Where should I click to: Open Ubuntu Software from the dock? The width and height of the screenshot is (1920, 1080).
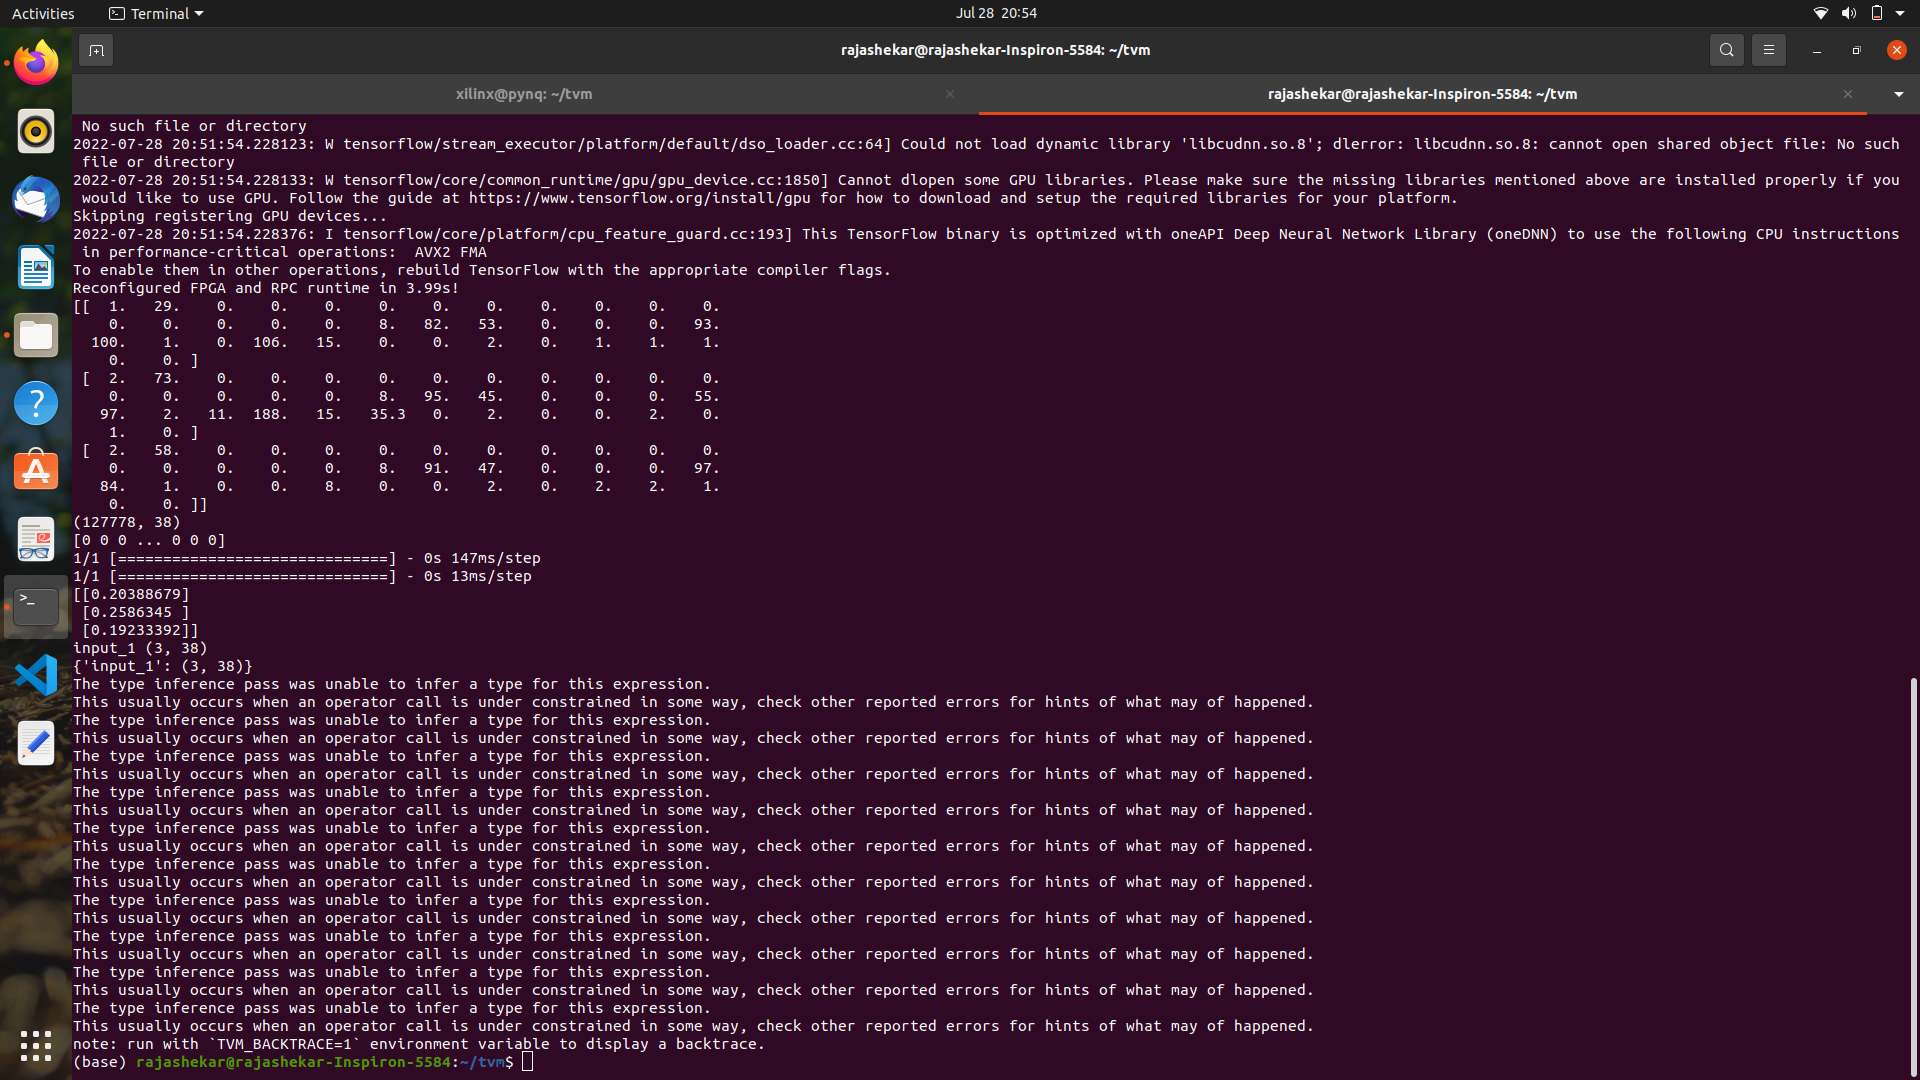point(36,471)
